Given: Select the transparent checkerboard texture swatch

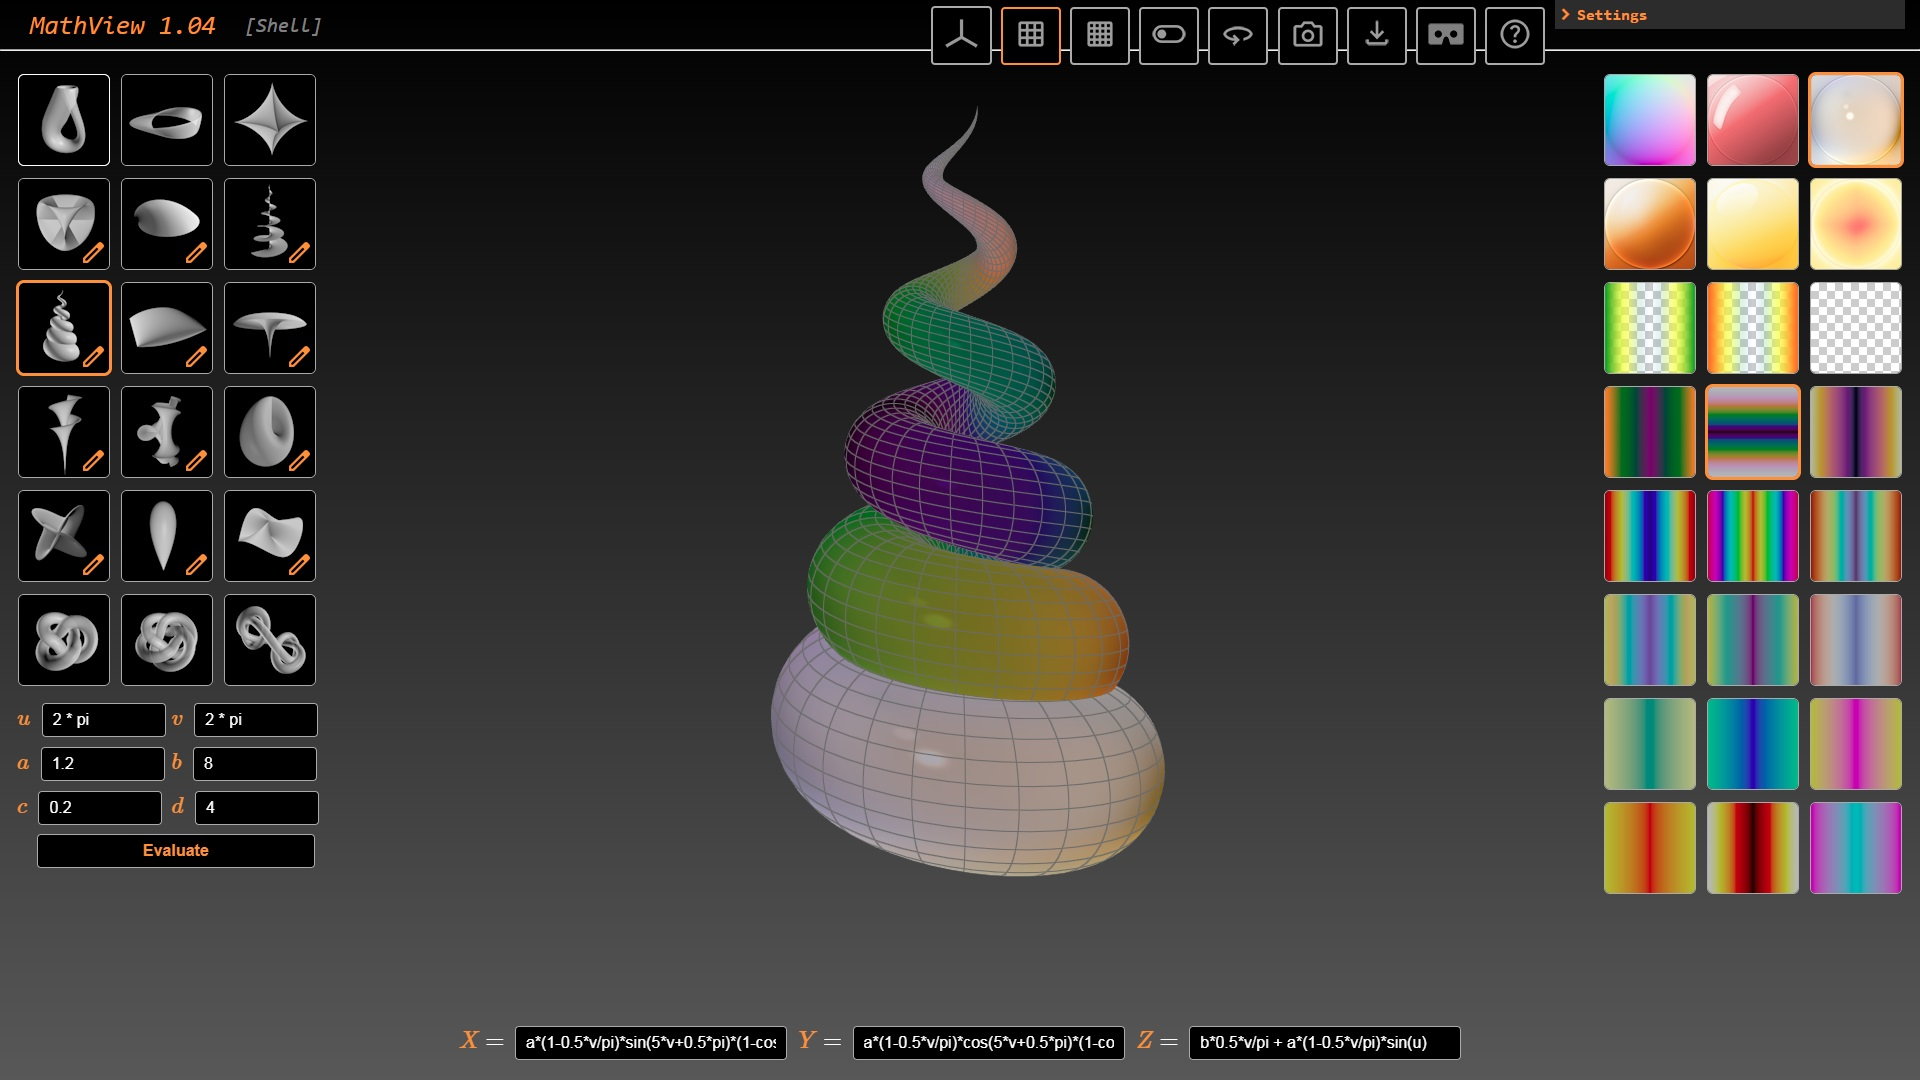Looking at the screenshot, I should pyautogui.click(x=1855, y=328).
